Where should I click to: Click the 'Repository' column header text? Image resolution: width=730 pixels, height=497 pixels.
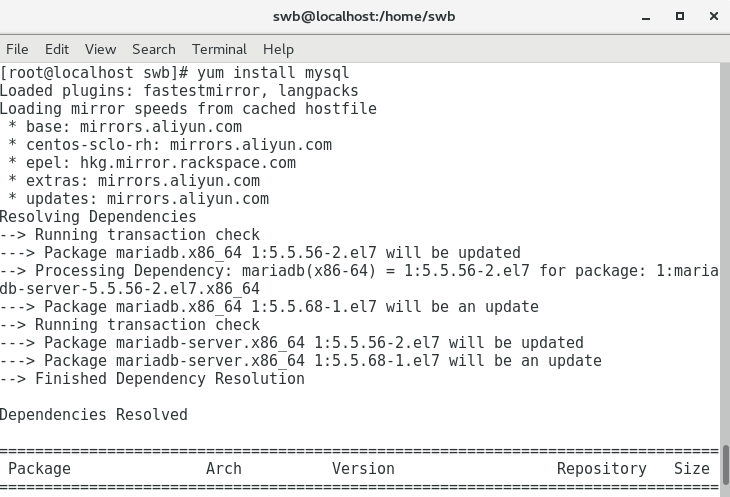click(601, 469)
